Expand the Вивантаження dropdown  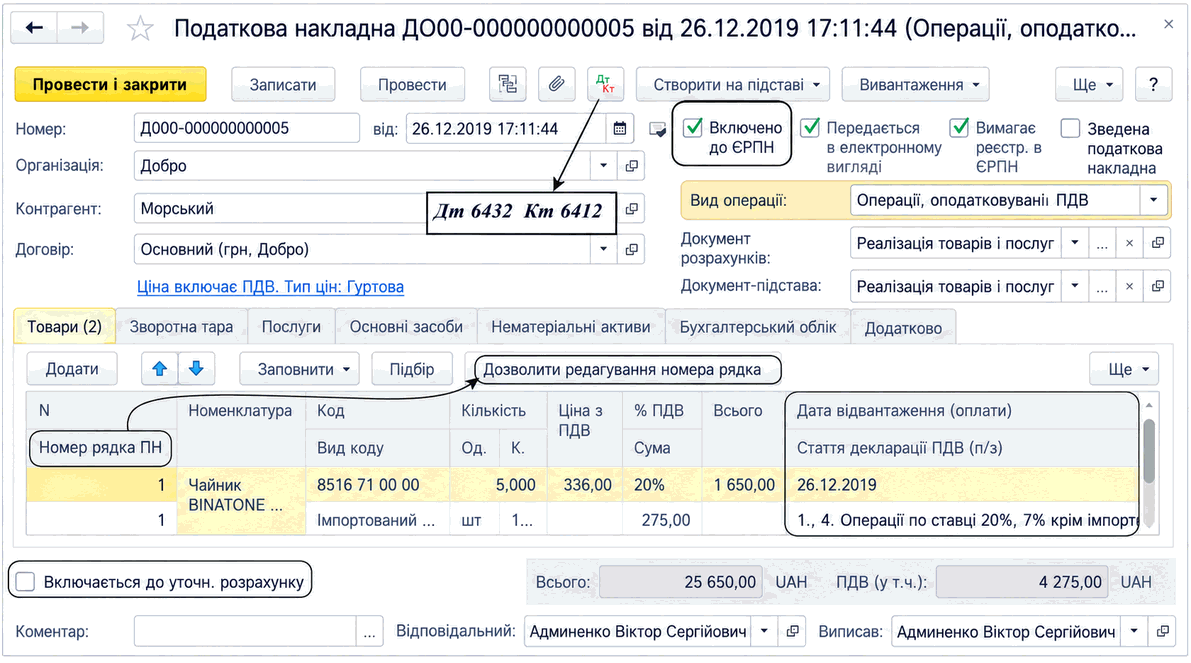915,84
